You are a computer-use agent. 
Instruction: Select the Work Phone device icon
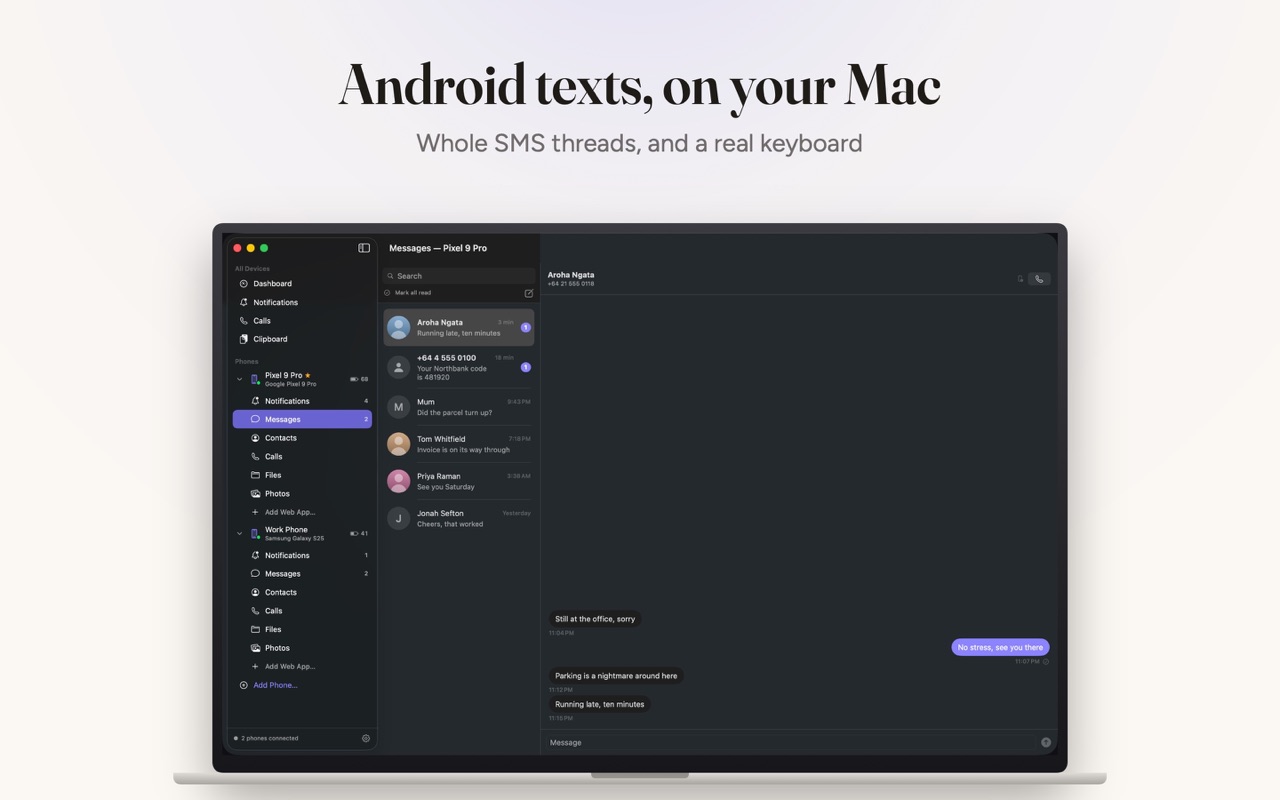pyautogui.click(x=255, y=533)
